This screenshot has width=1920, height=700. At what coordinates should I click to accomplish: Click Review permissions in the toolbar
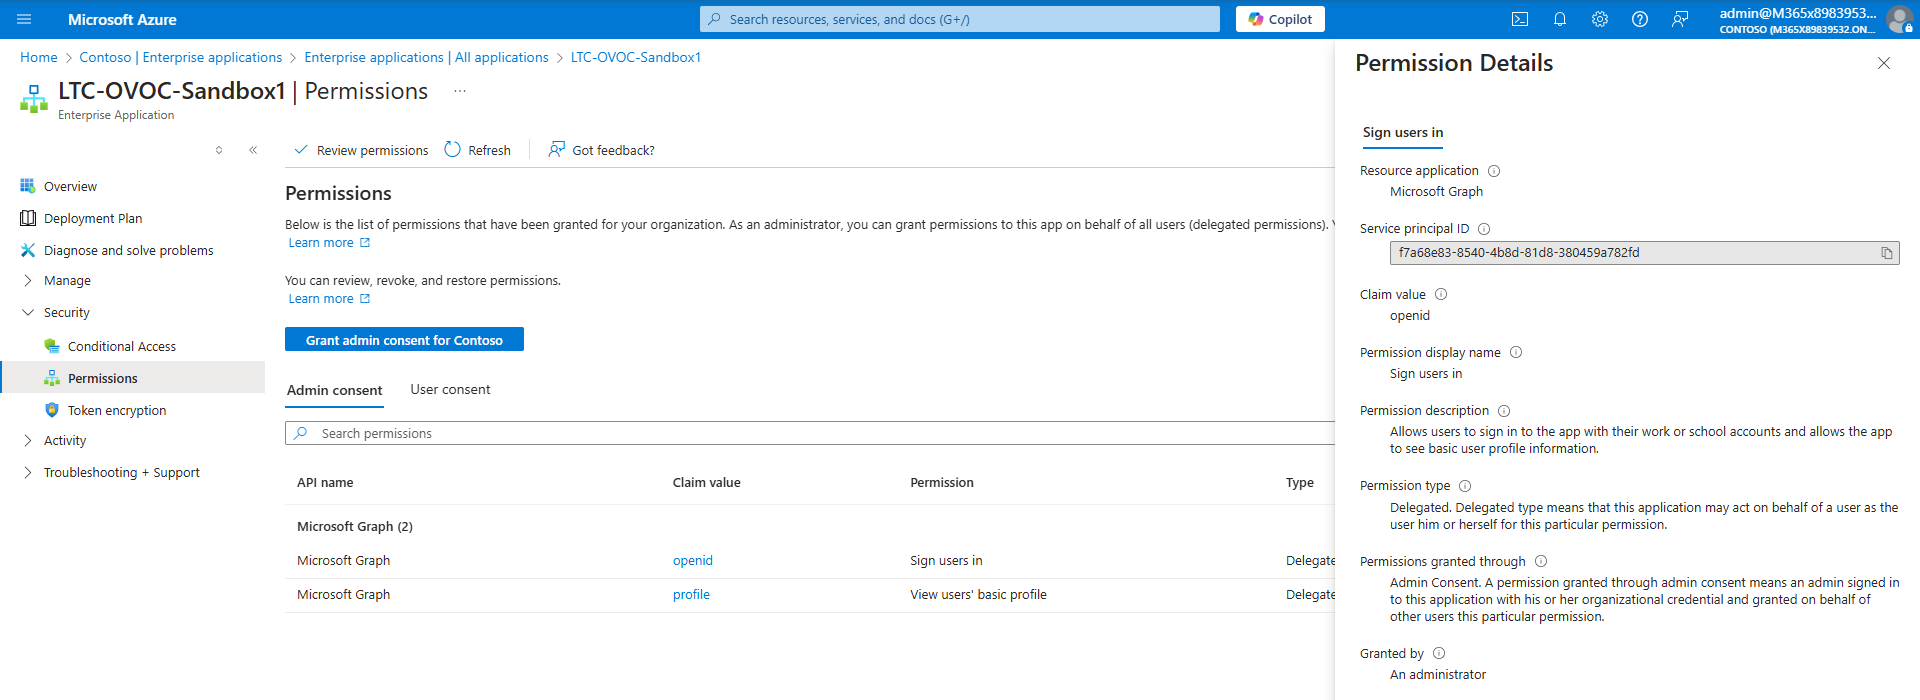click(x=360, y=150)
